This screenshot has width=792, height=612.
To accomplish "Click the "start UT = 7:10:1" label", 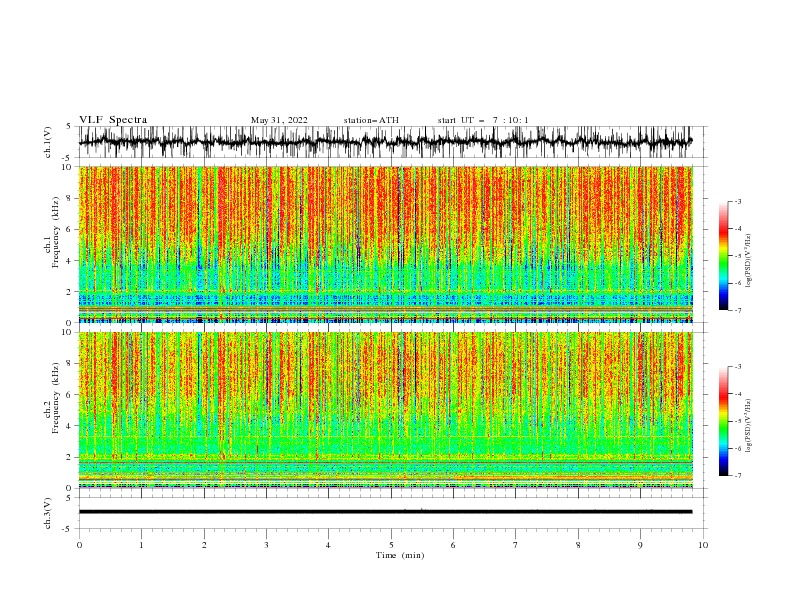I will click(x=483, y=120).
